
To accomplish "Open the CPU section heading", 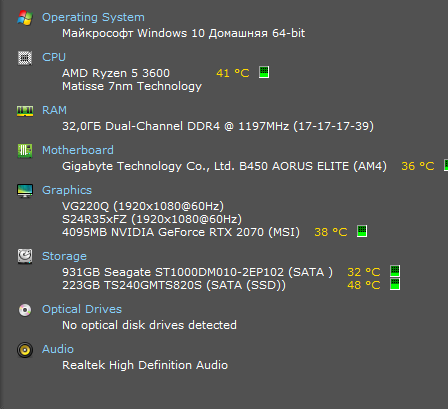I will (x=54, y=57).
